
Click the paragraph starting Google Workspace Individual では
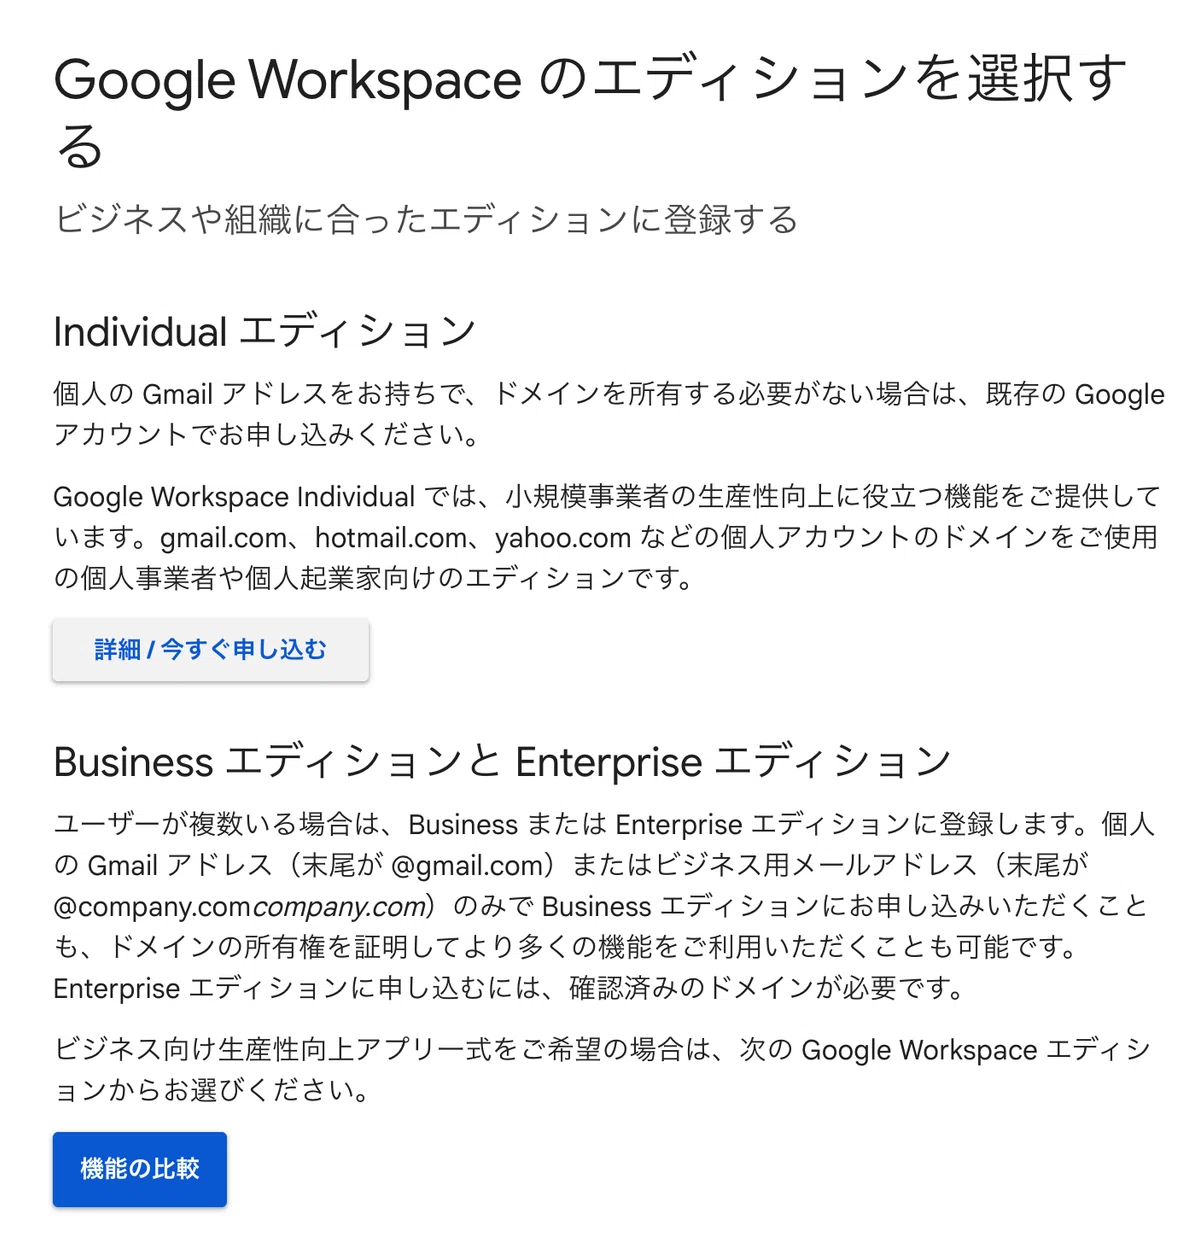(606, 537)
